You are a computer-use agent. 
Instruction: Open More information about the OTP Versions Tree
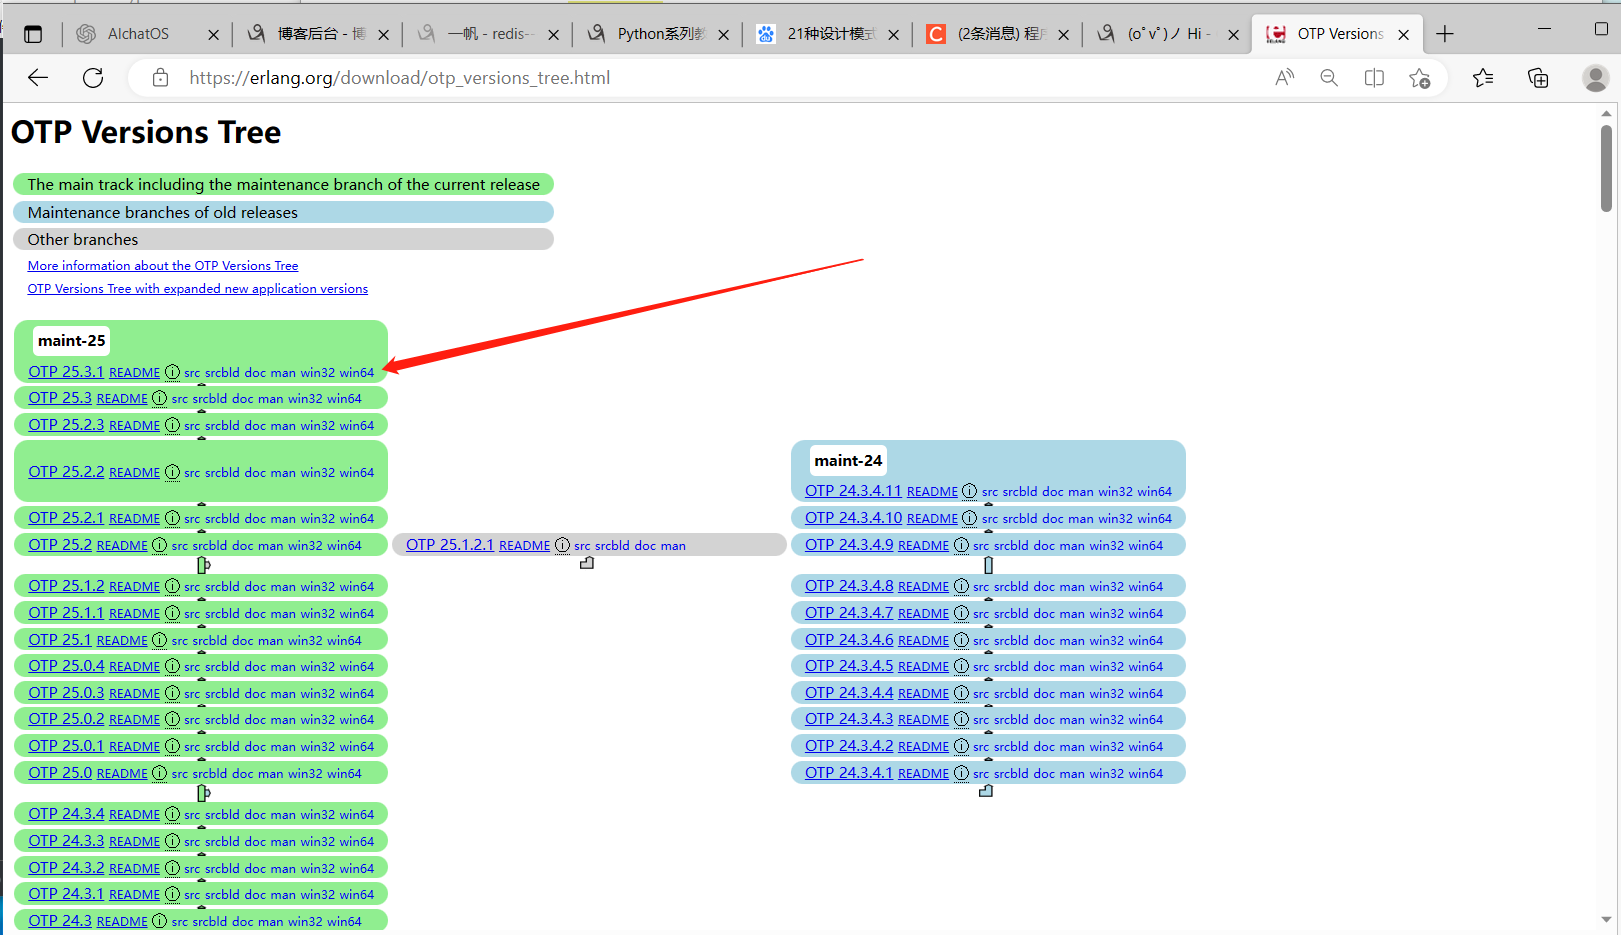point(163,265)
